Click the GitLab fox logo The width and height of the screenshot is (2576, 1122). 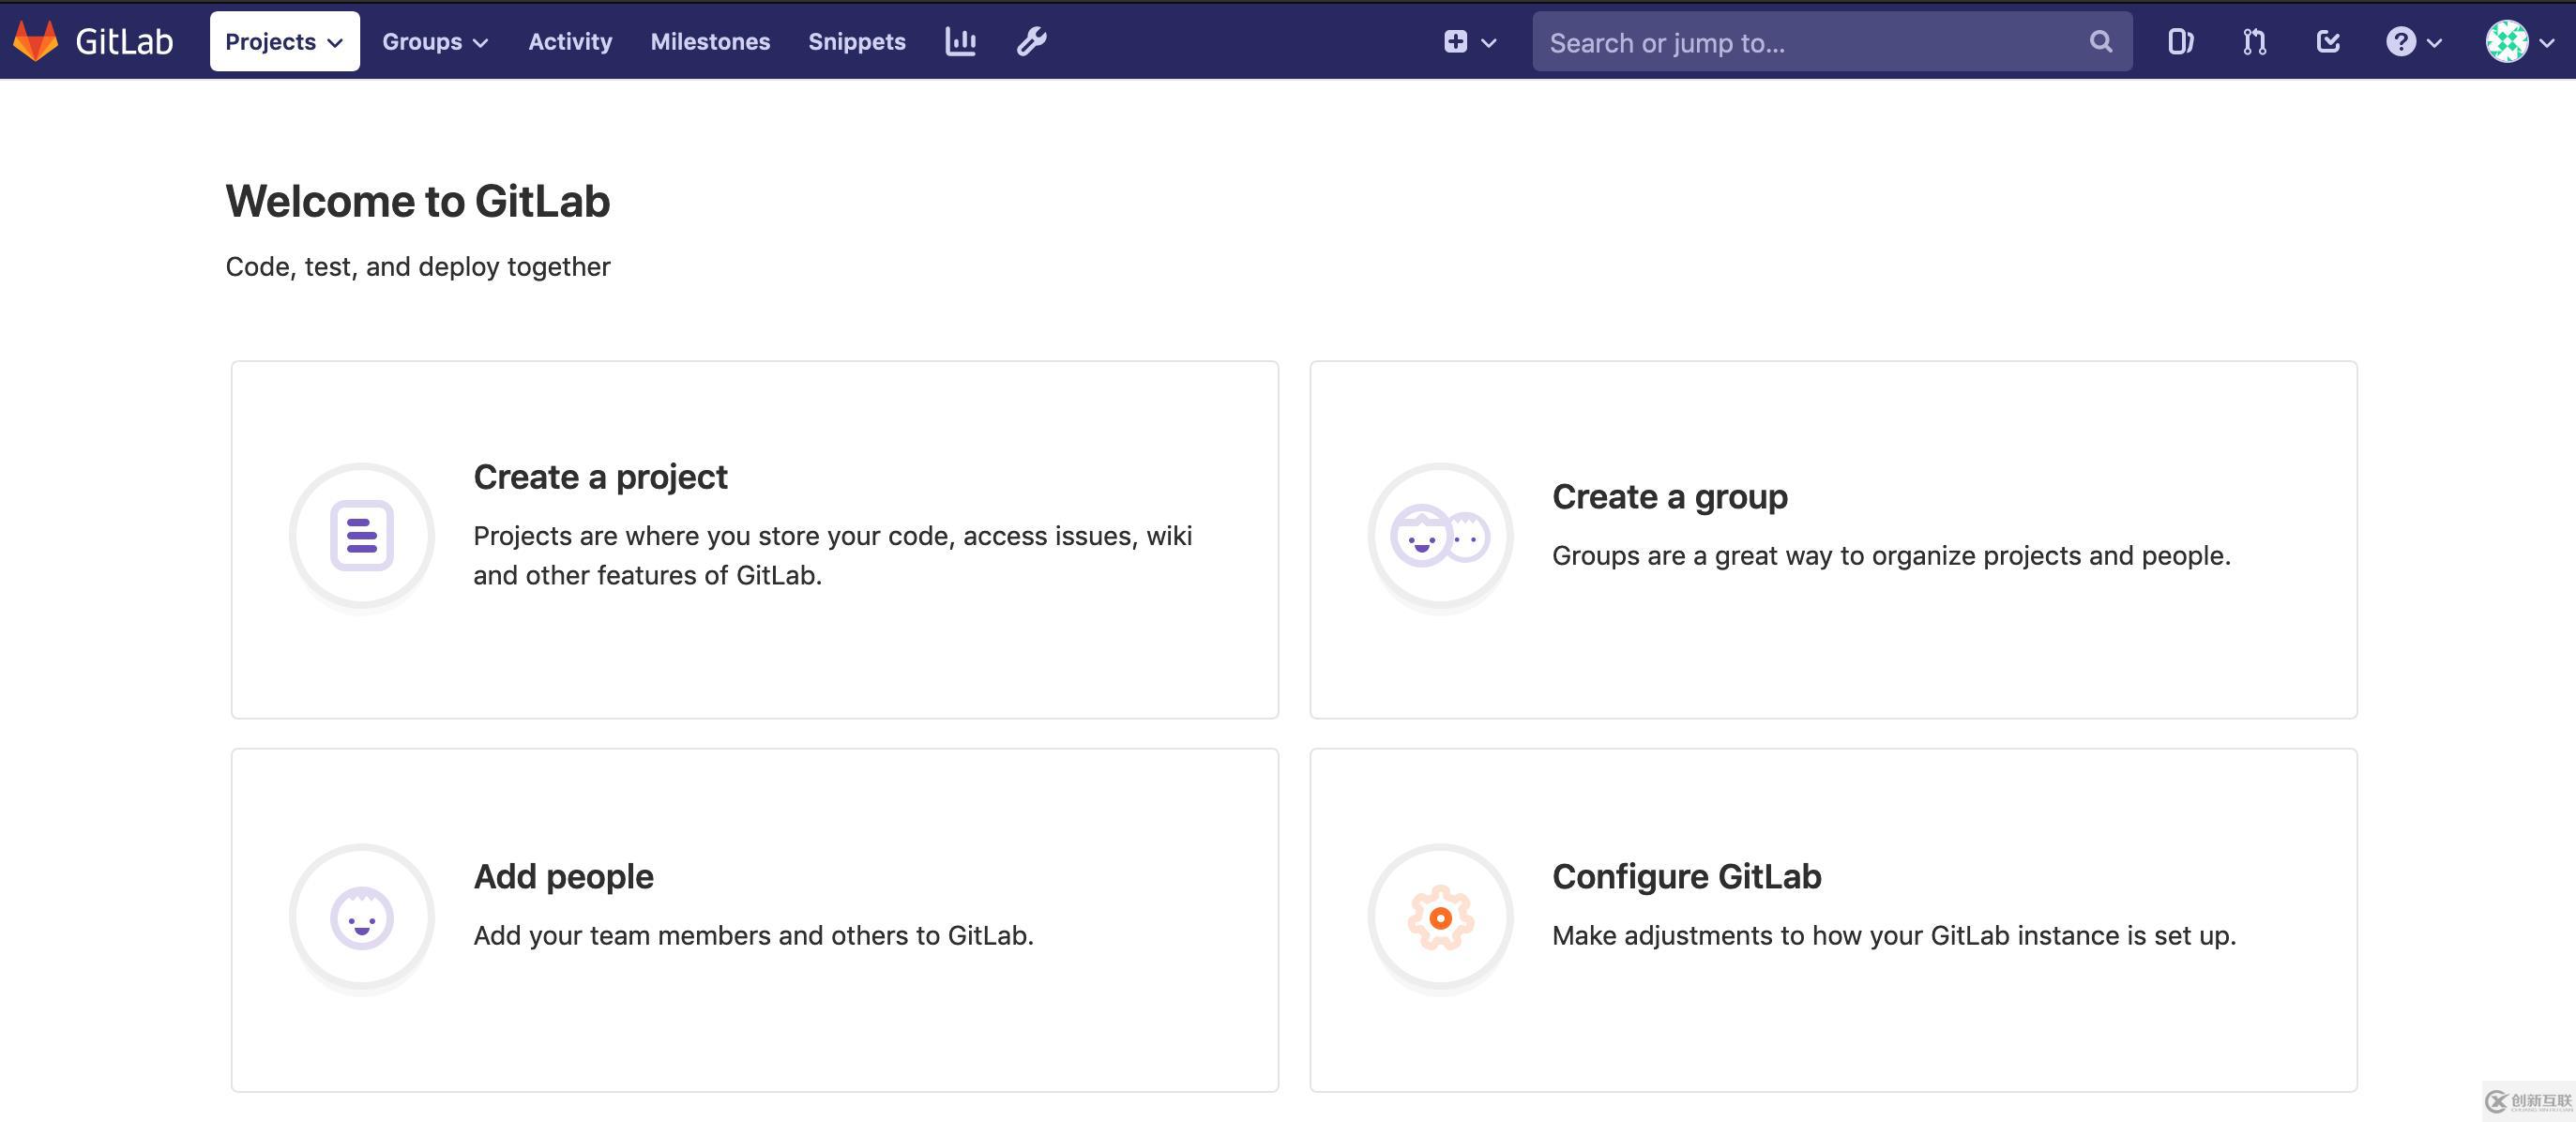click(35, 41)
